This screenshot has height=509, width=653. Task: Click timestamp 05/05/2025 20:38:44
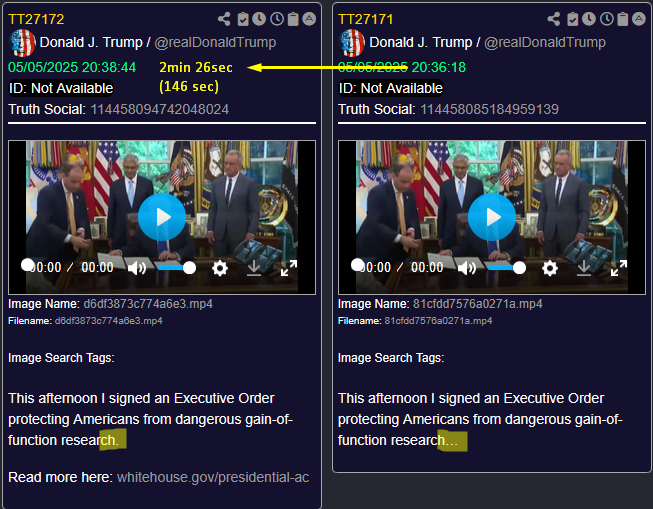tap(72, 67)
